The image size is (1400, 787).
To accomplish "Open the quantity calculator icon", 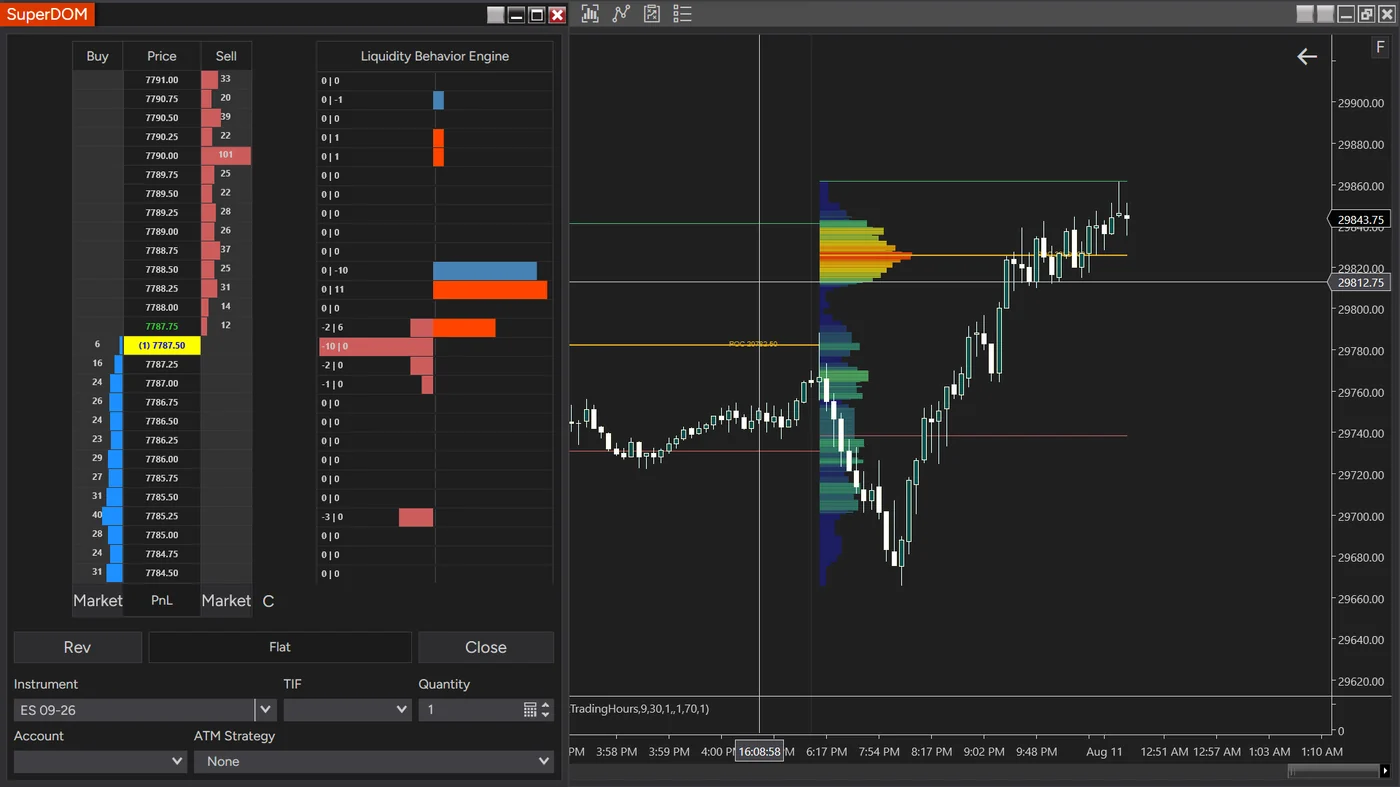I will coord(530,710).
